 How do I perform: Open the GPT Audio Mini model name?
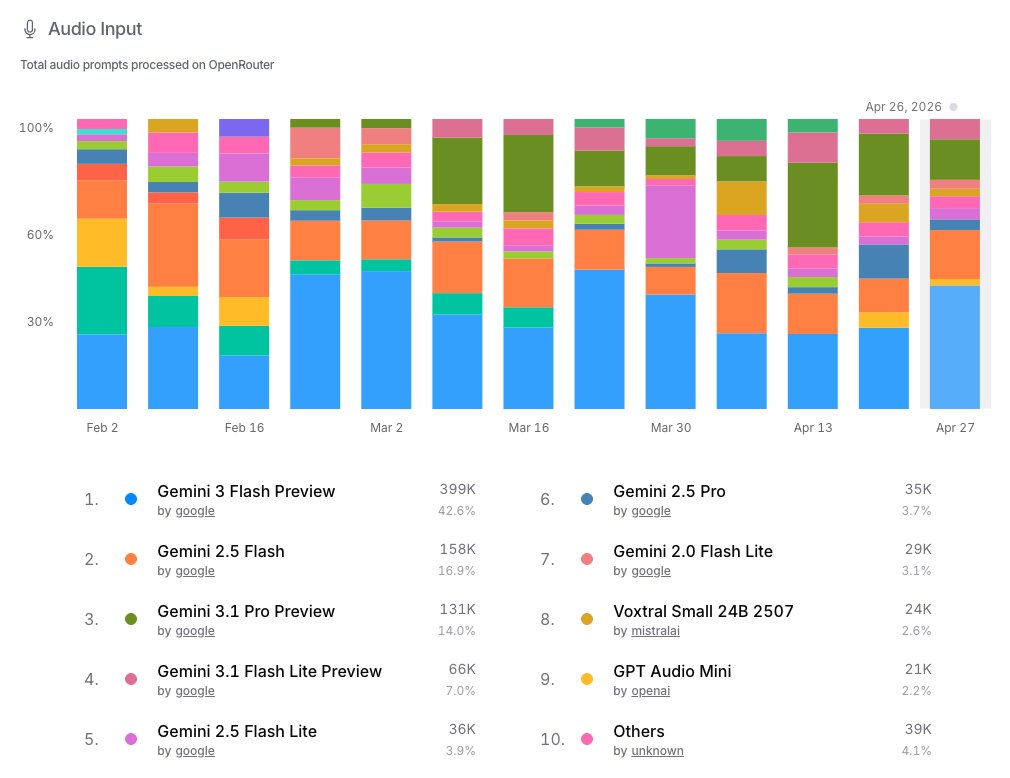pyautogui.click(x=672, y=671)
